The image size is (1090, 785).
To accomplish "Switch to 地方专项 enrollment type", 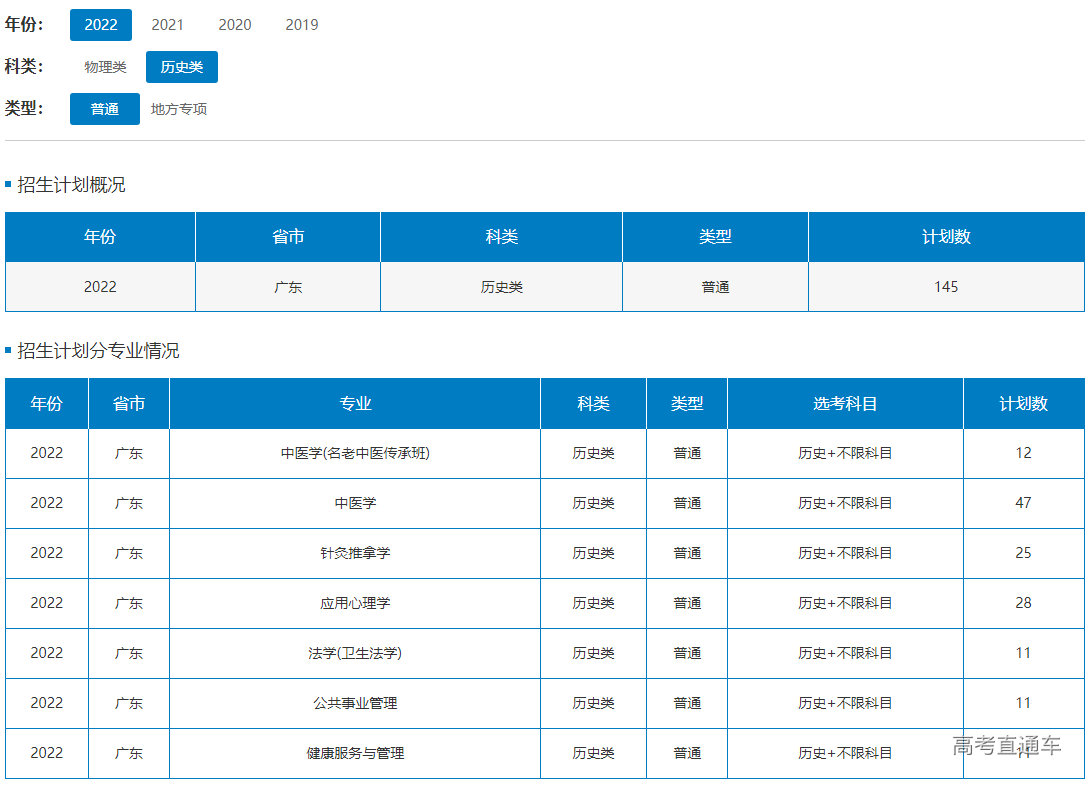I will (179, 109).
